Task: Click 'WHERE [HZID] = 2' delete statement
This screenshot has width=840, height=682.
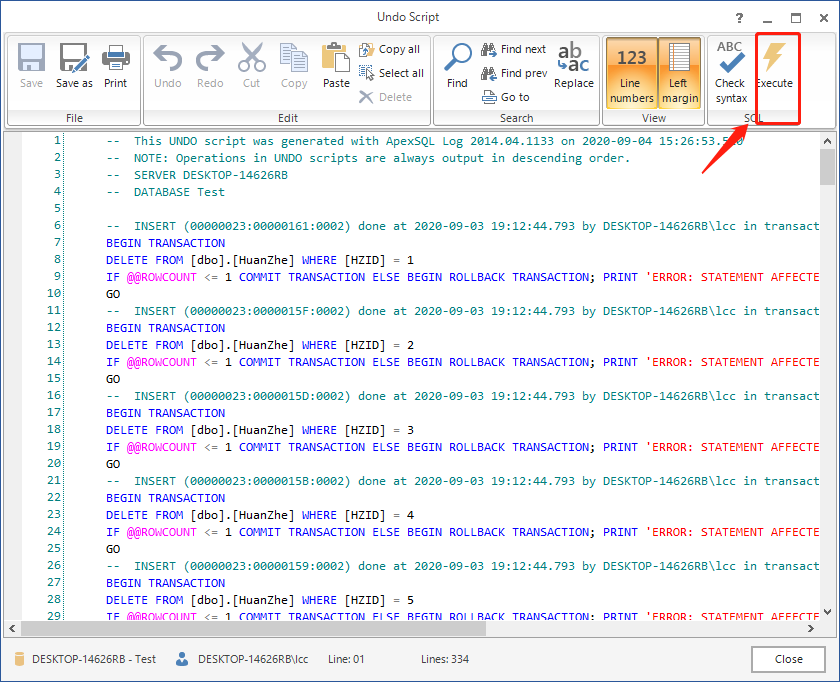Action: pos(260,345)
